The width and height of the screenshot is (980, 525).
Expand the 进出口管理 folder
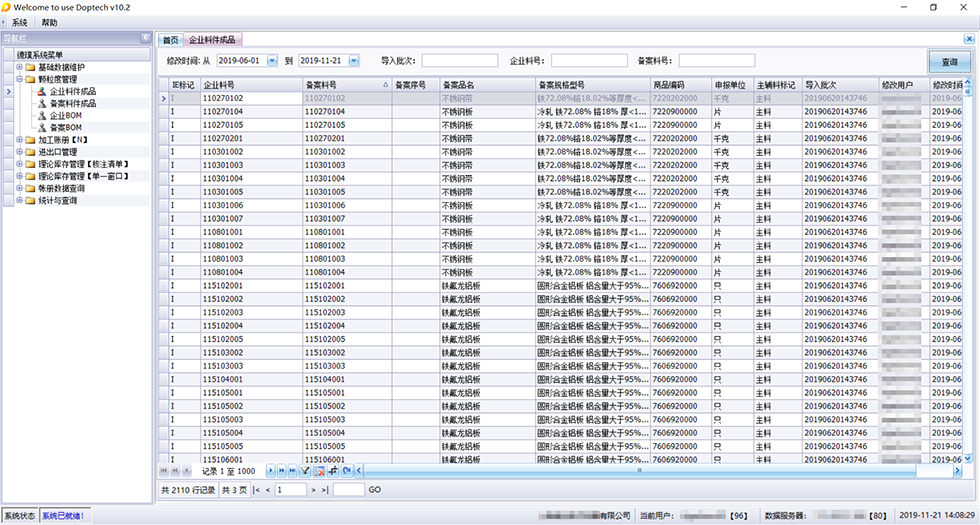tap(18, 152)
